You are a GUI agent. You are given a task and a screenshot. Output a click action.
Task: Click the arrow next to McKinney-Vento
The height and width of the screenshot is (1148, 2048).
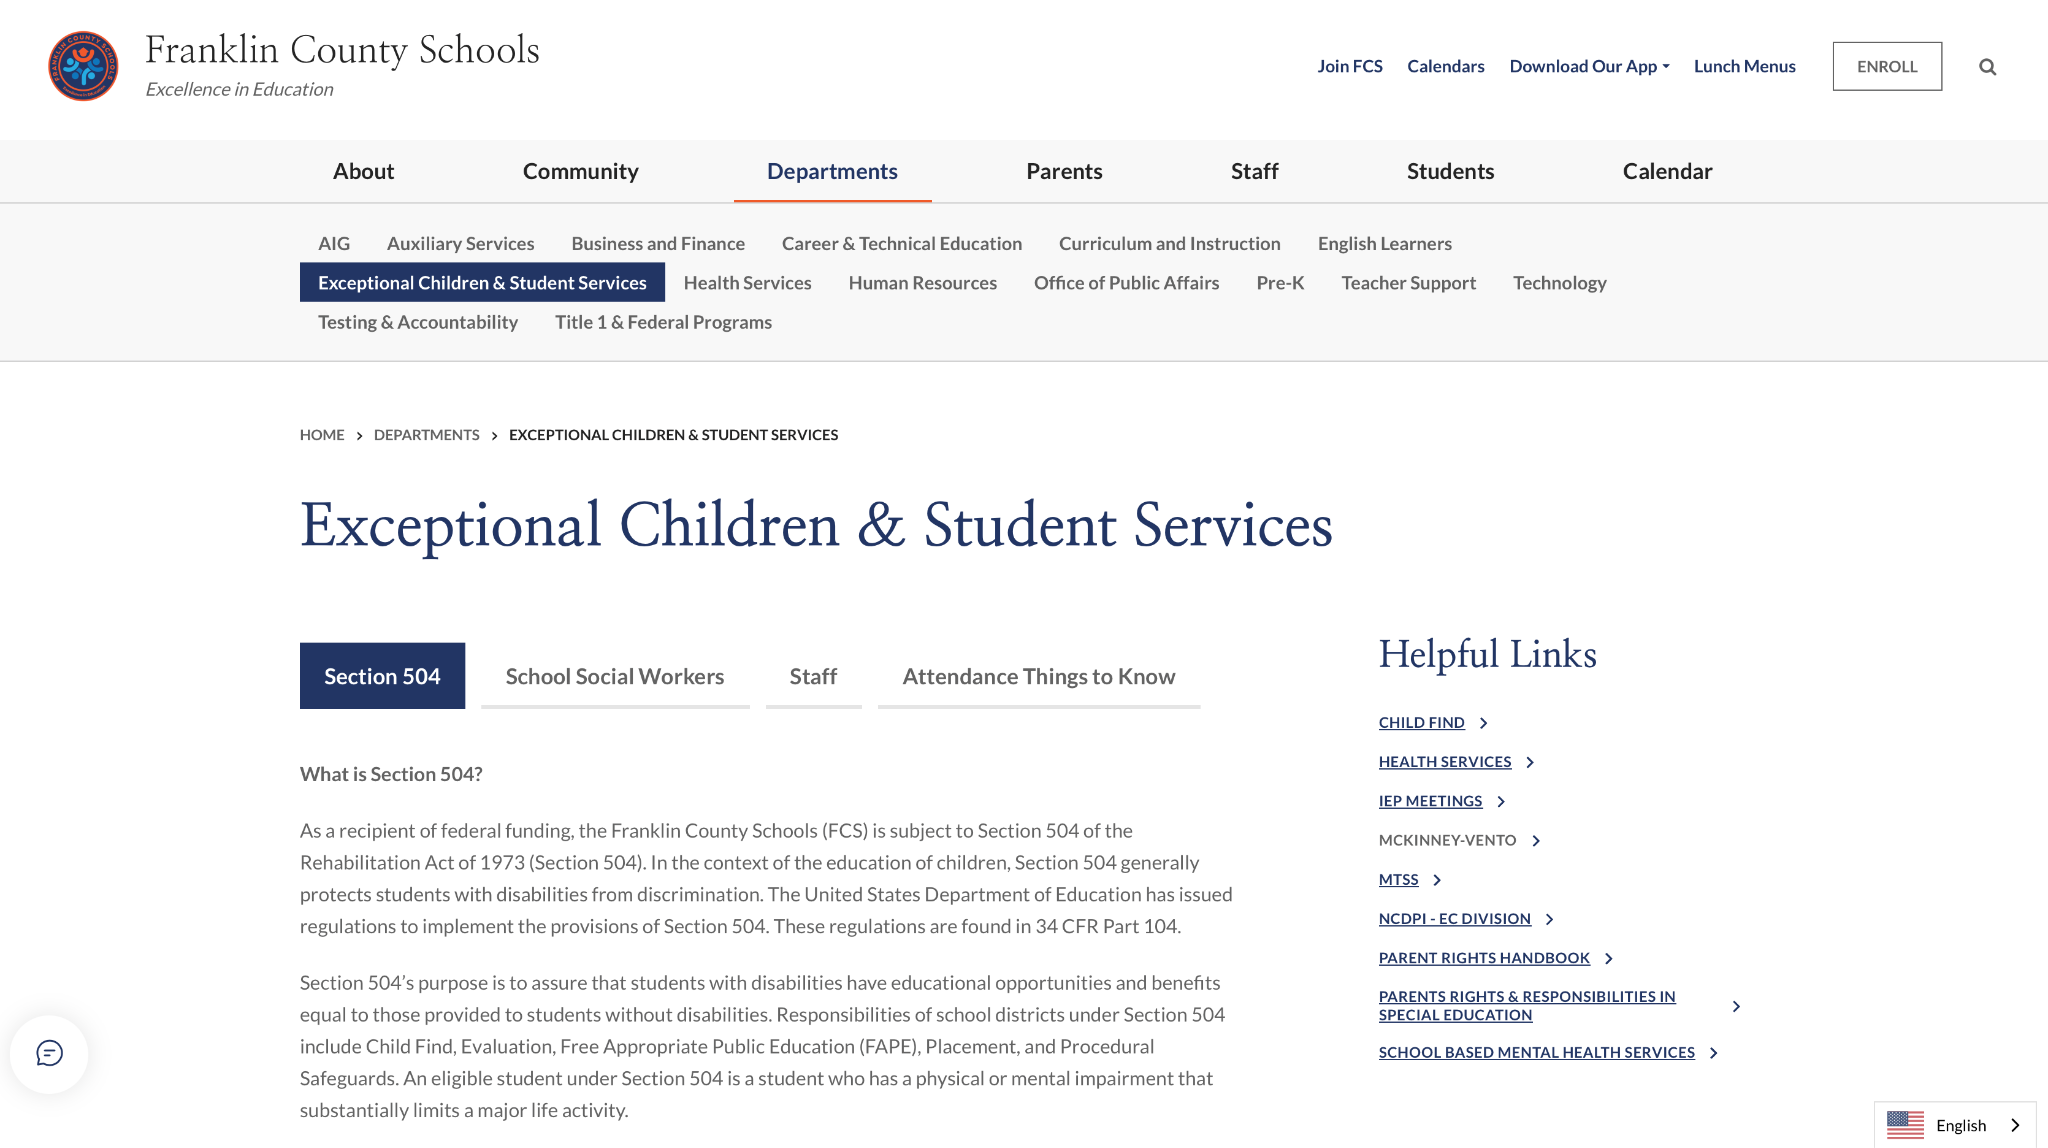[1536, 841]
